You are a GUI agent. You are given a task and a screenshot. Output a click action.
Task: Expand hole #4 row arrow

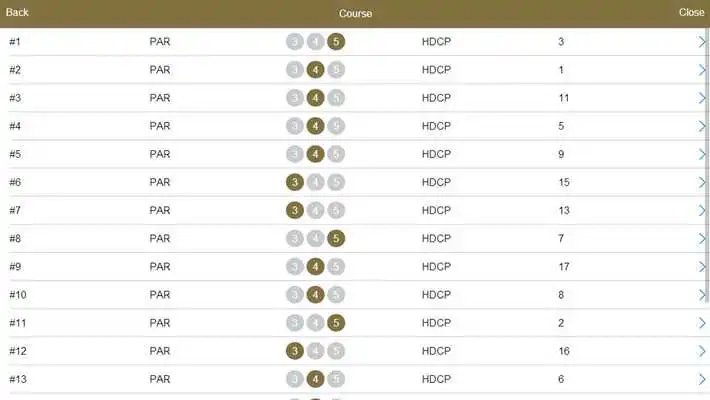pyautogui.click(x=702, y=126)
